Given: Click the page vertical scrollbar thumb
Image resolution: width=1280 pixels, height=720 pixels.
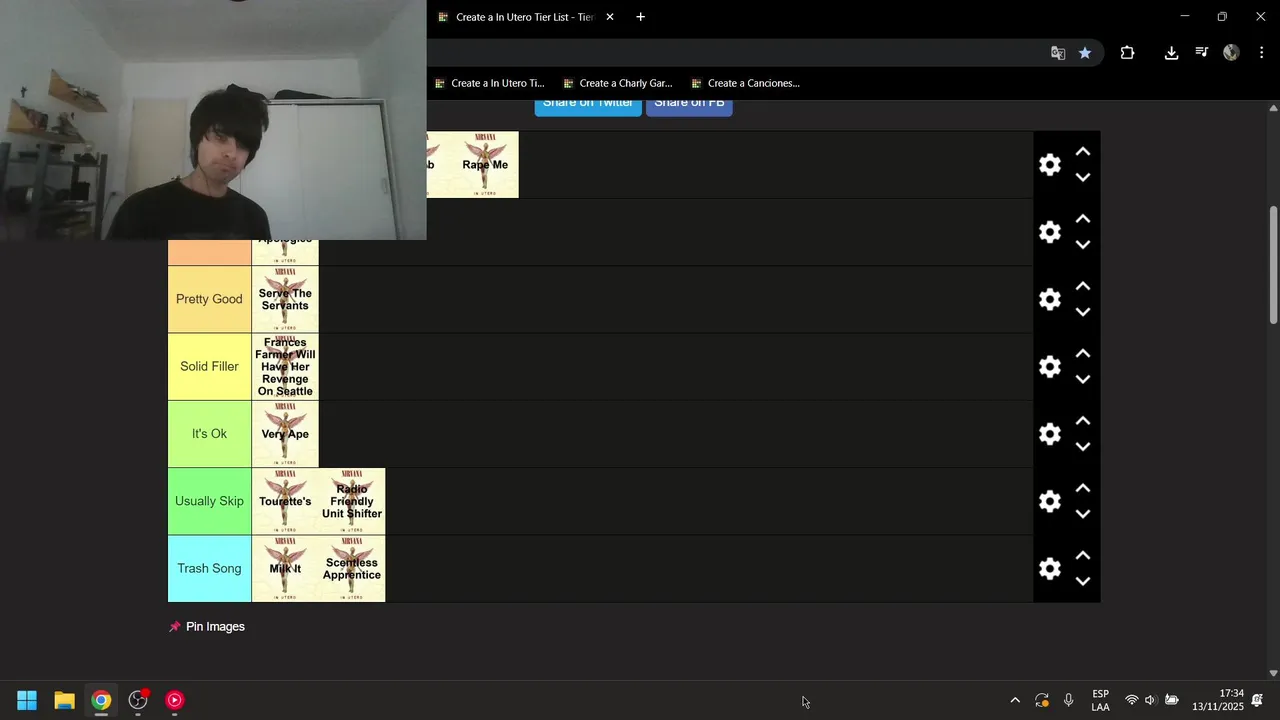Looking at the screenshot, I should click(1273, 265).
